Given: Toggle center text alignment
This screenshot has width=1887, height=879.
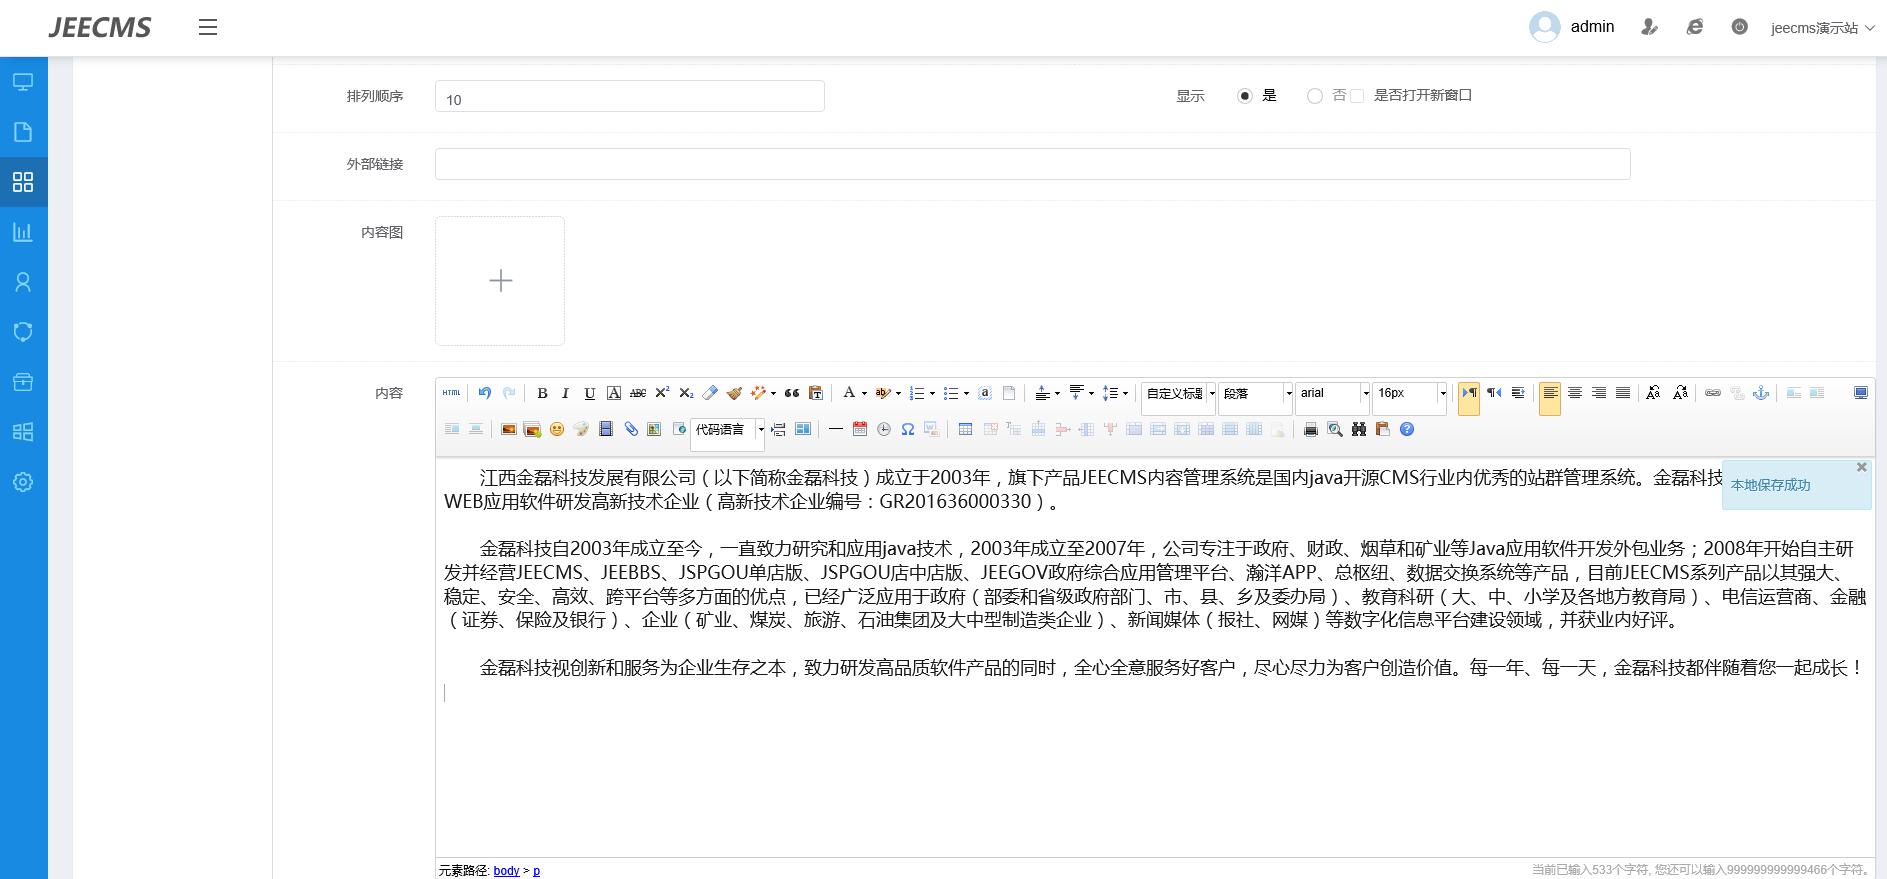Looking at the screenshot, I should [1575, 393].
